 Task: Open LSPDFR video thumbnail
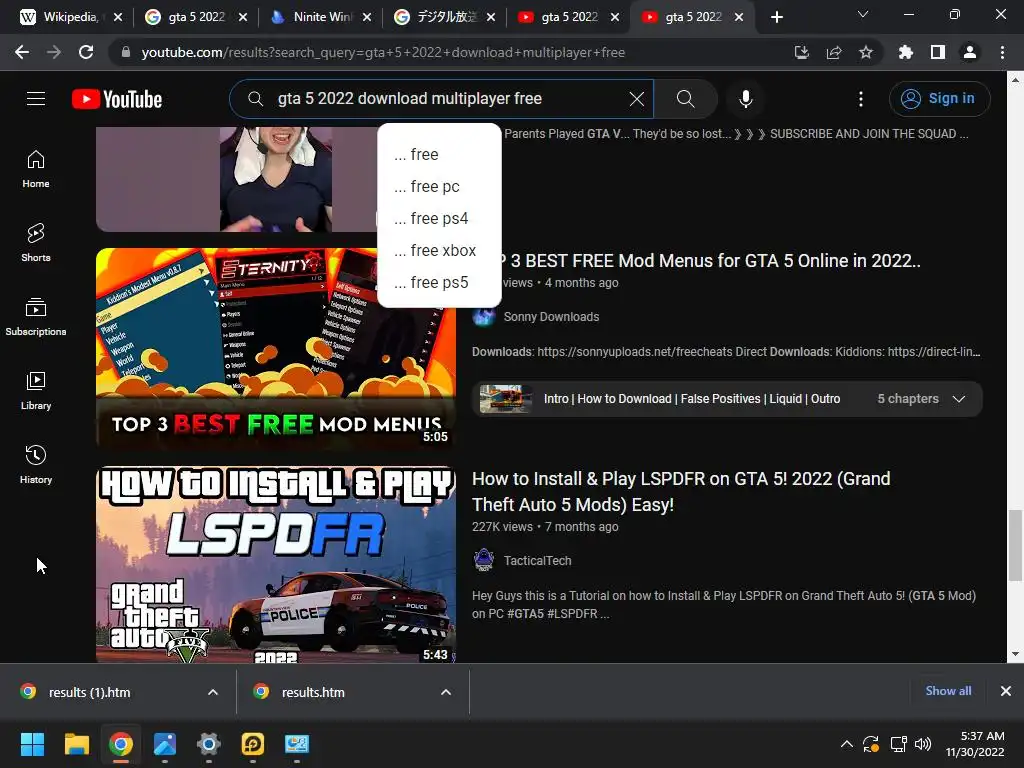click(x=276, y=565)
